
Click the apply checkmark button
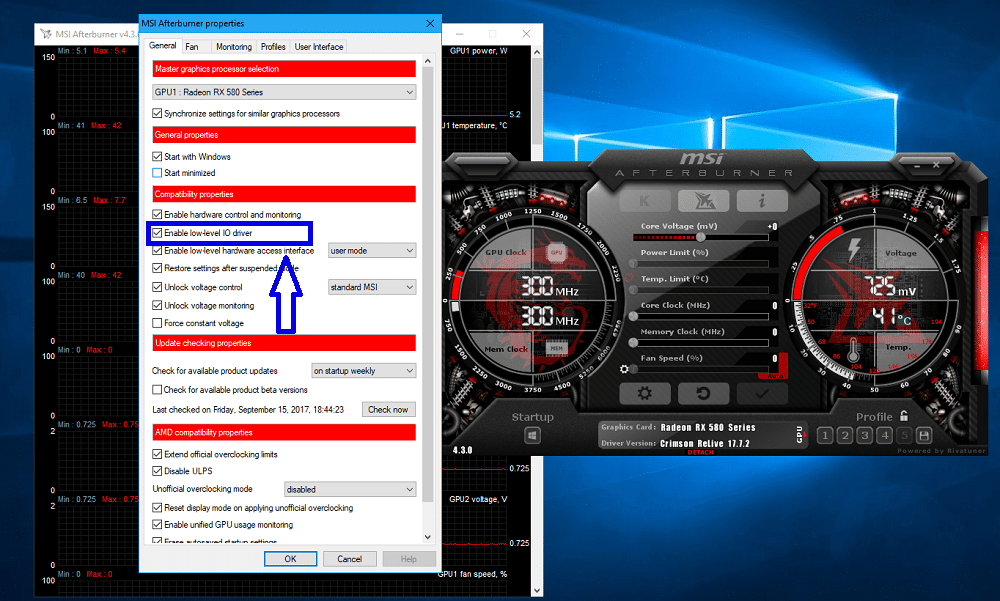pyautogui.click(x=762, y=394)
